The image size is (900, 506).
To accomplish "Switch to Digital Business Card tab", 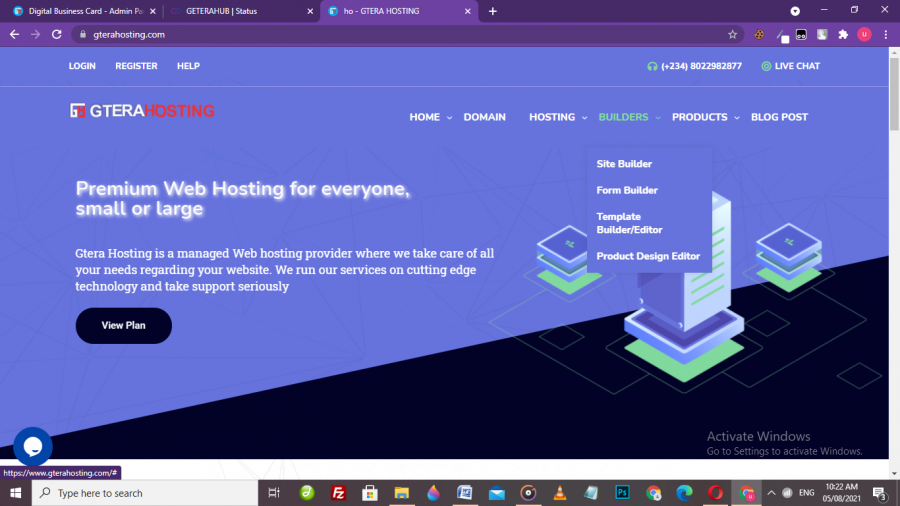I will pos(85,11).
